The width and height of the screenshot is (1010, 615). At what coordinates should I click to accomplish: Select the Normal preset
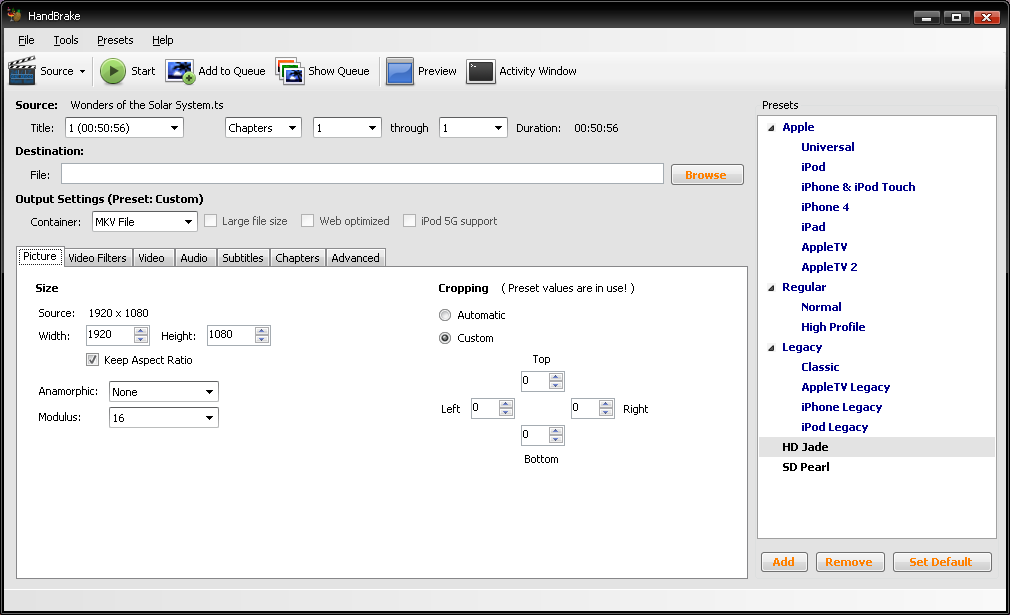(821, 307)
